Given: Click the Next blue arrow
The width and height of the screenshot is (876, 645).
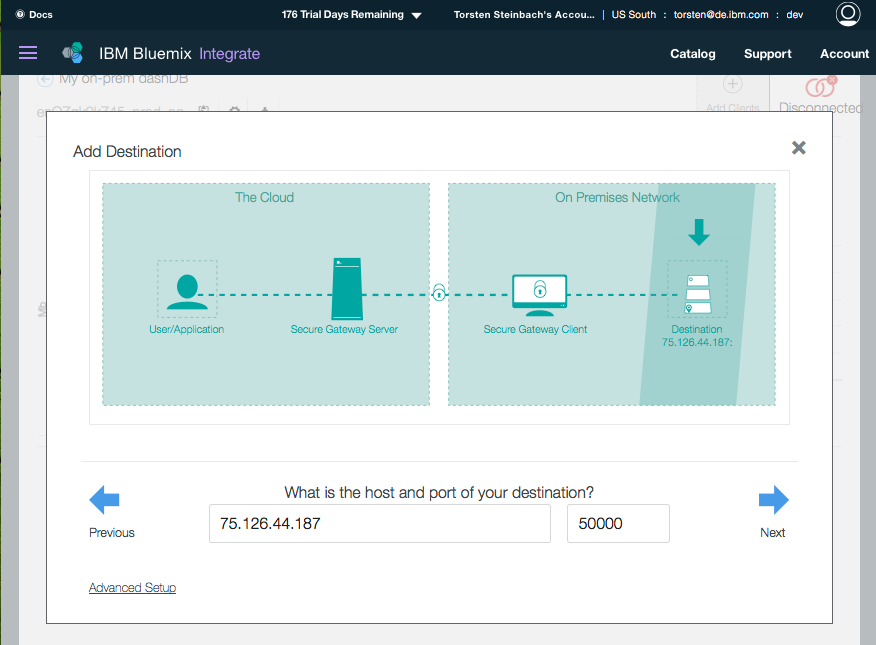Looking at the screenshot, I should click(x=773, y=499).
